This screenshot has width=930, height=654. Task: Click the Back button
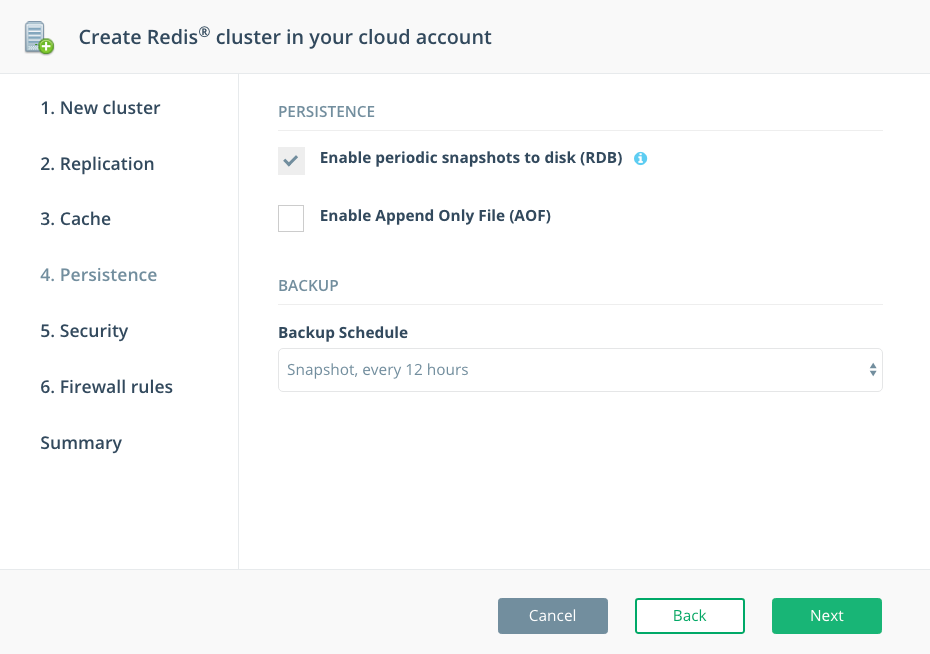(690, 616)
